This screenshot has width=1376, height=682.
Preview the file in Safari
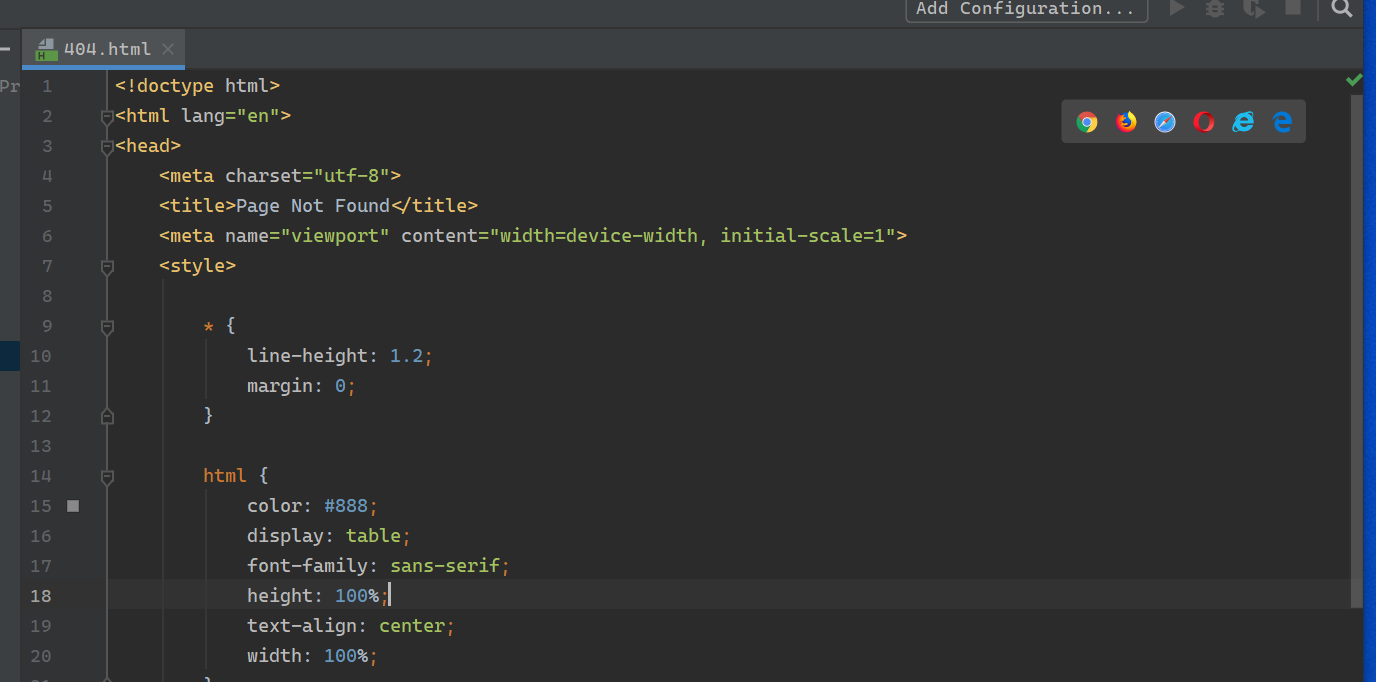point(1164,121)
